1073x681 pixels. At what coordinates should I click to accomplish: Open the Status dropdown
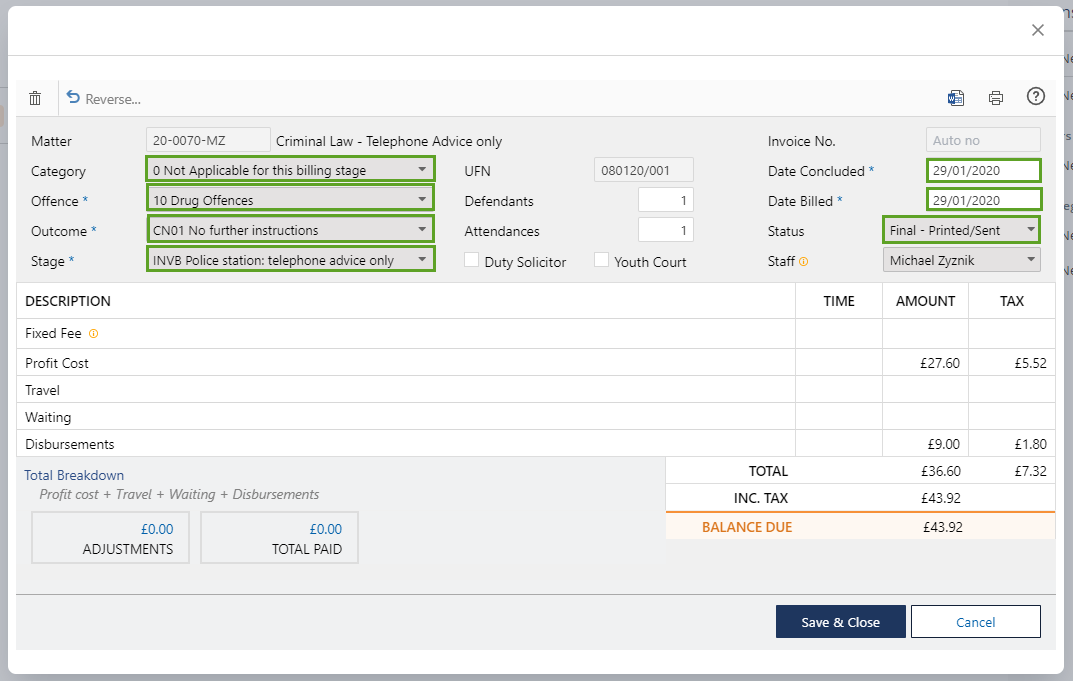(x=962, y=230)
